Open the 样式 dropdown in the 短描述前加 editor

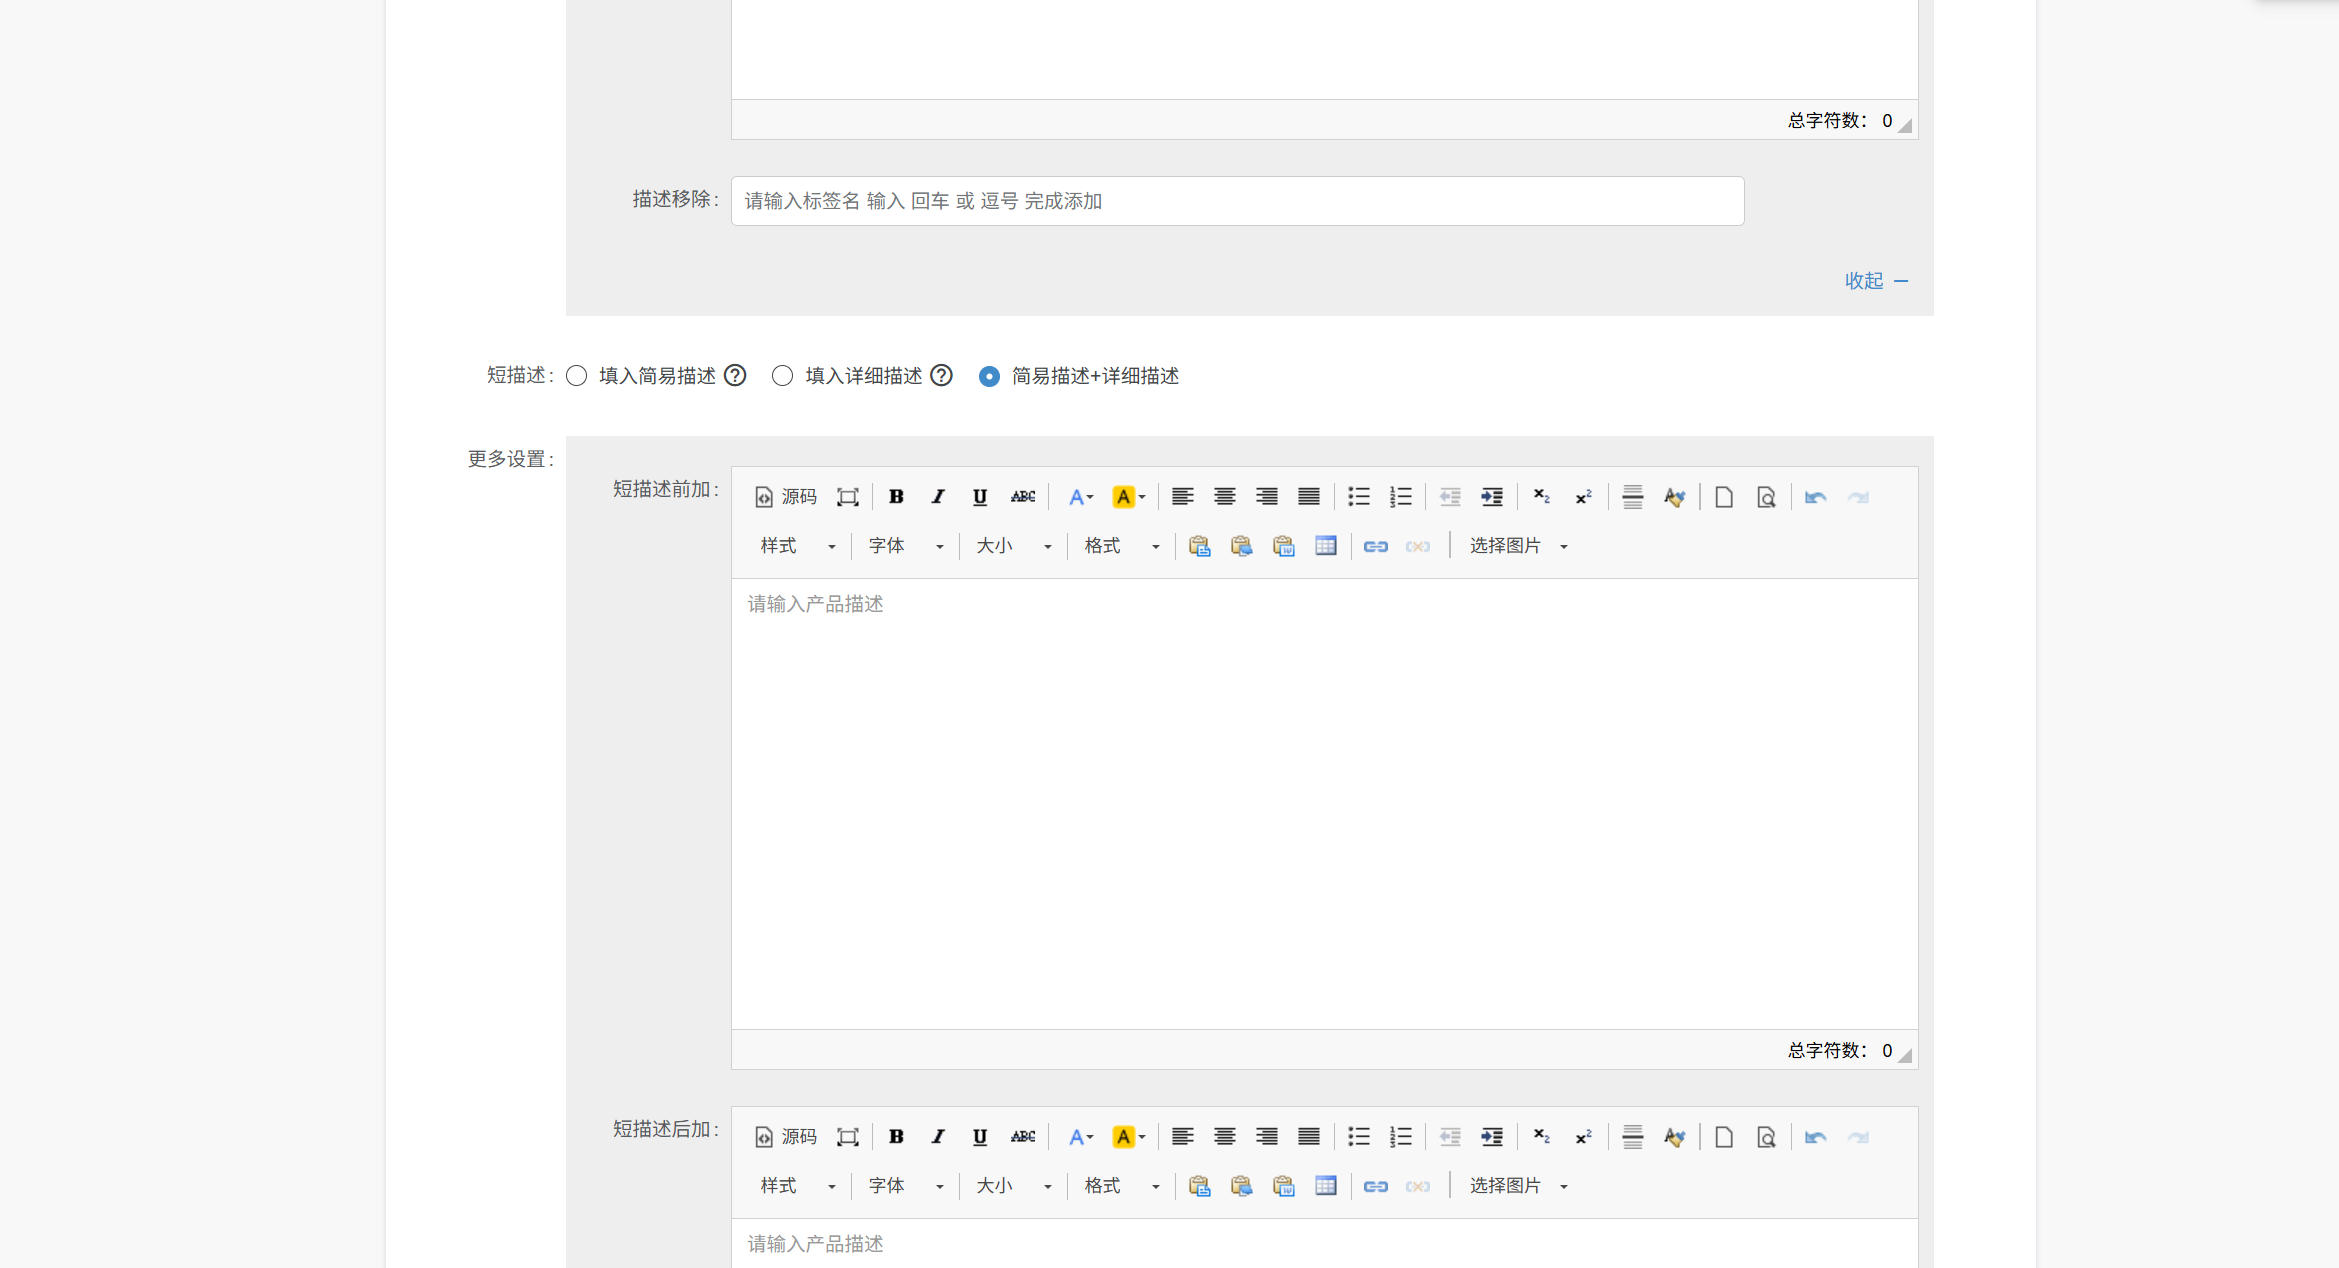pyautogui.click(x=797, y=546)
